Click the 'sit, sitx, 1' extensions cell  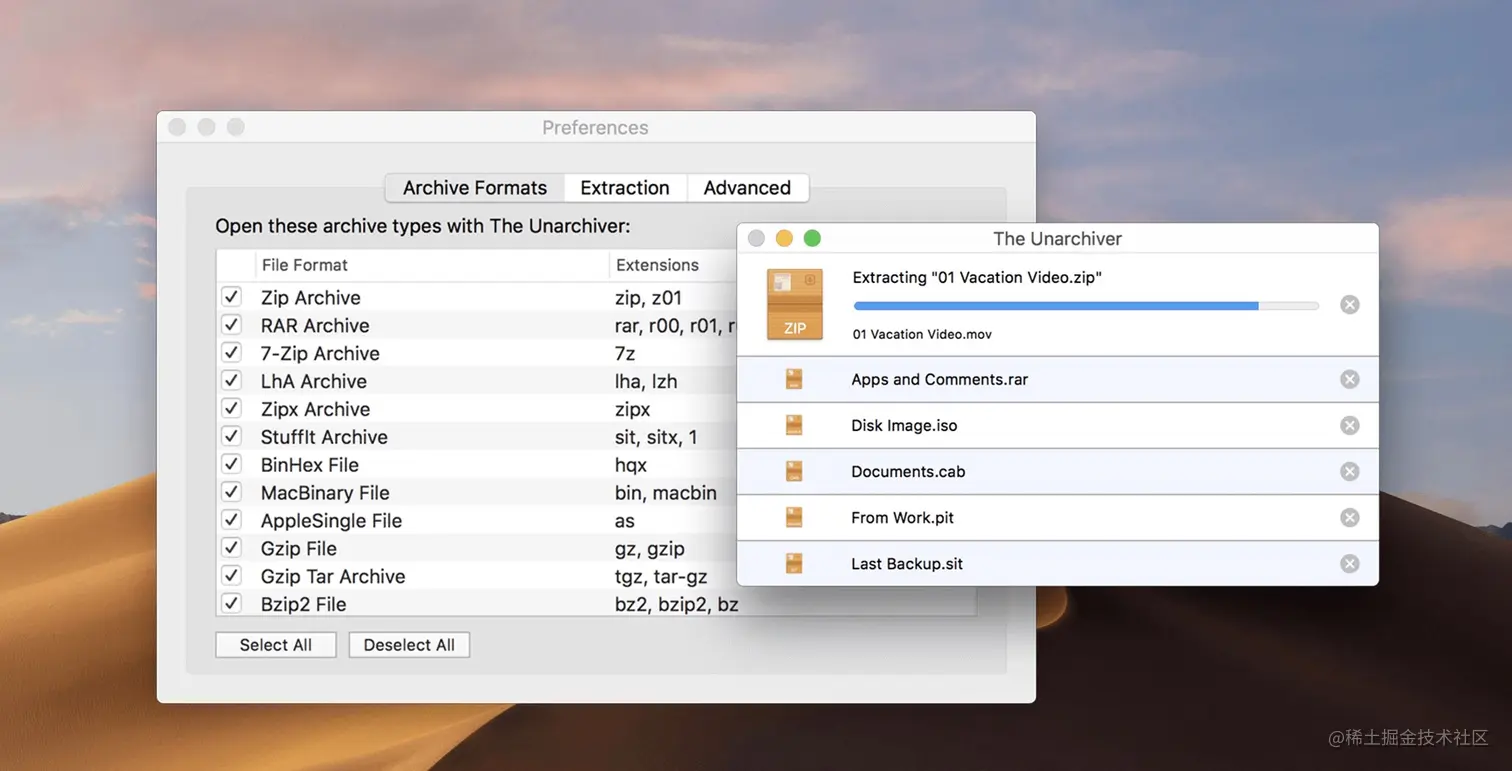coord(656,436)
